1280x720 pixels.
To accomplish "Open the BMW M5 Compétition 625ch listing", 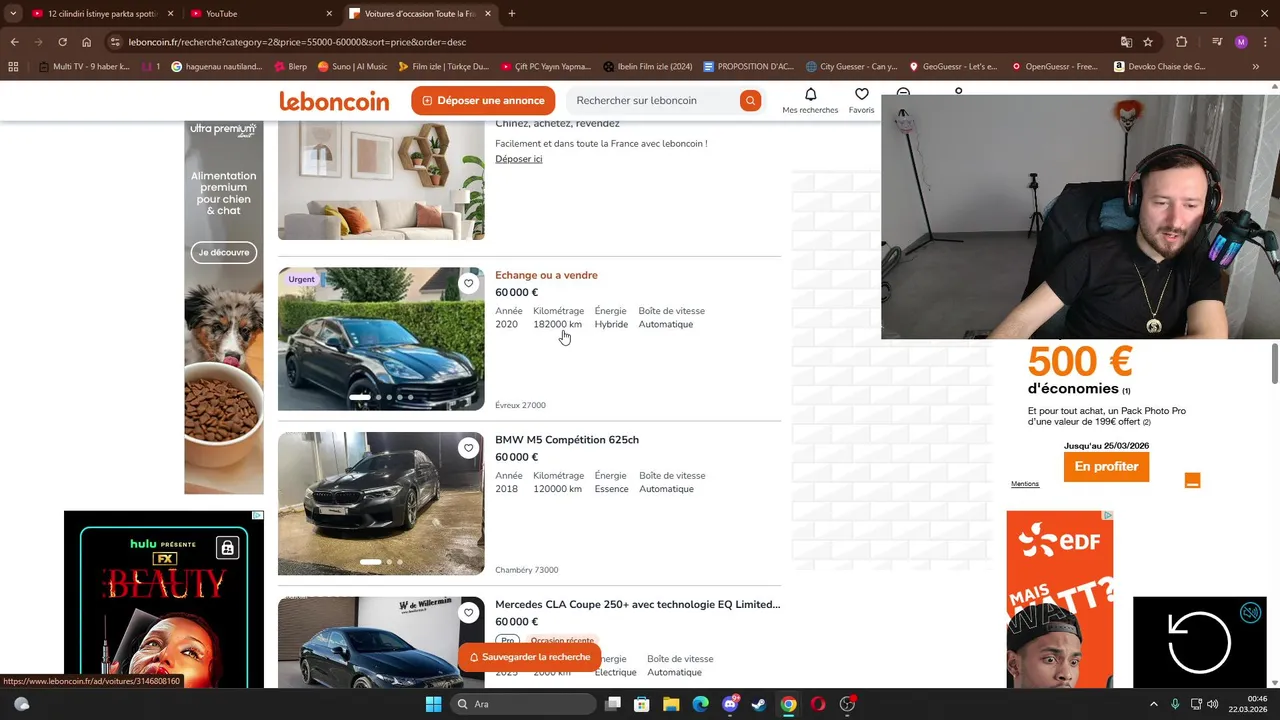I will pos(567,440).
